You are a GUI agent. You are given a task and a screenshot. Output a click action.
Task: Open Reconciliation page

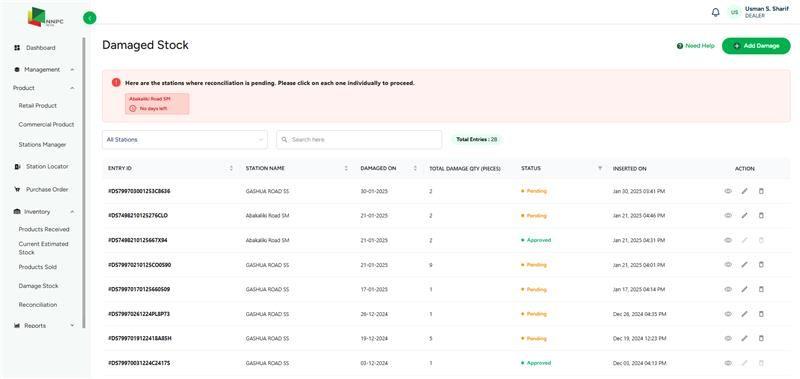coord(38,305)
